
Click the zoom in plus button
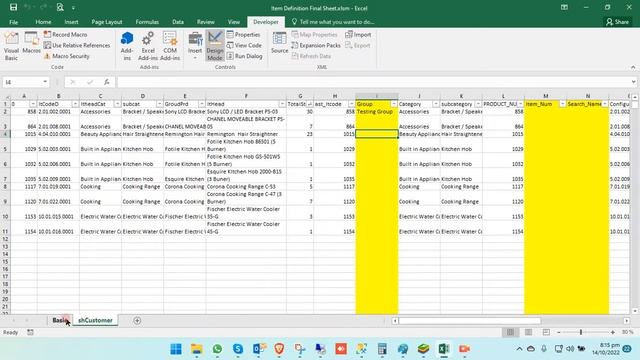[613, 332]
